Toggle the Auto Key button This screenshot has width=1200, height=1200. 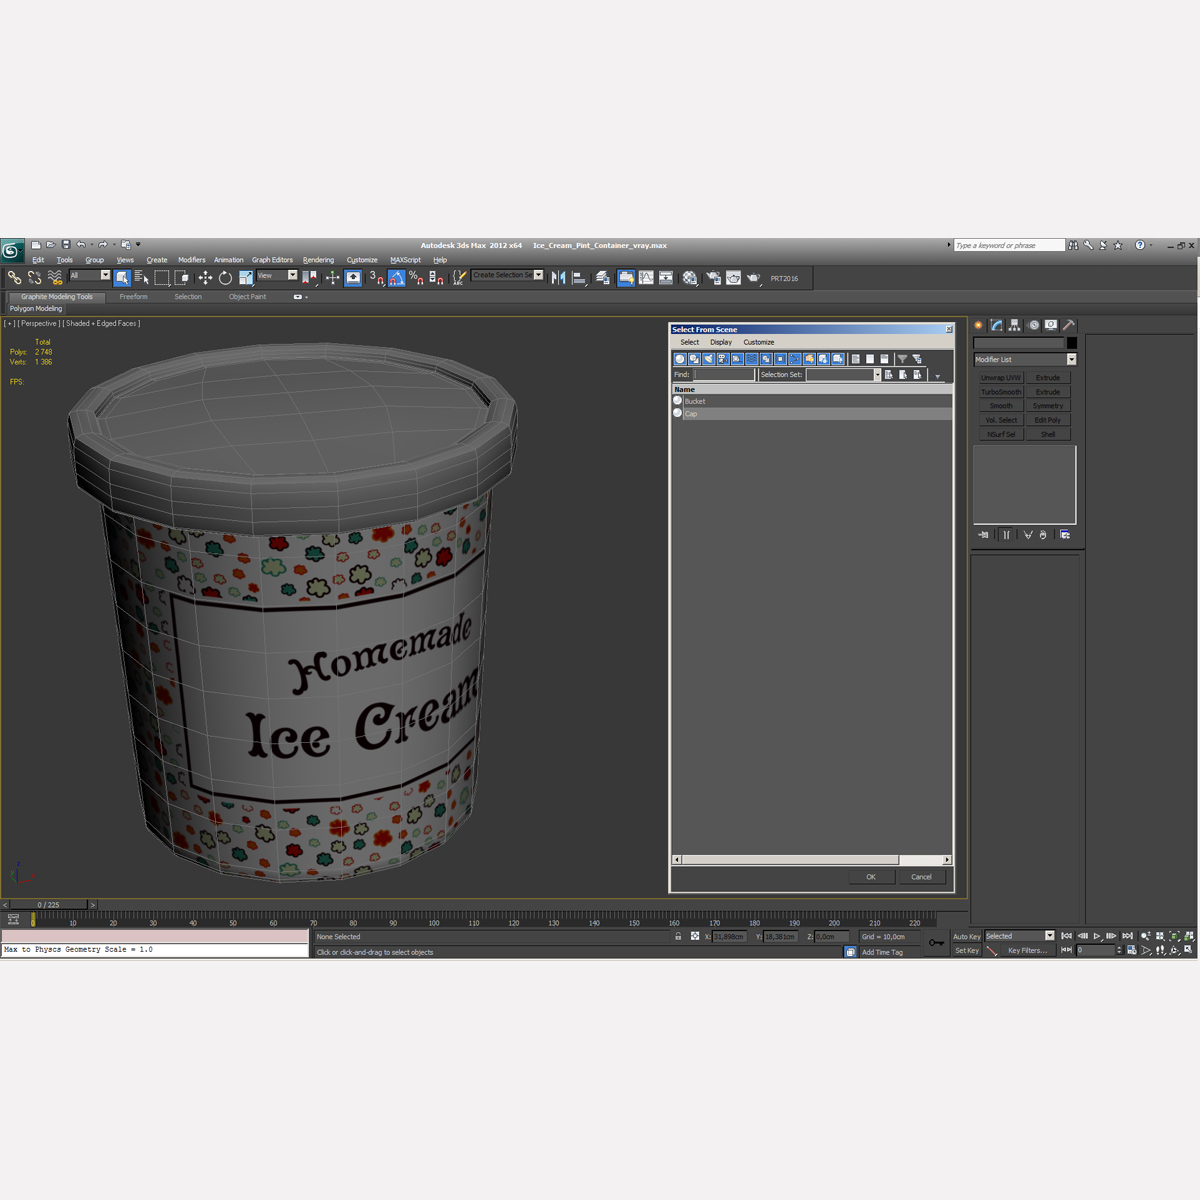click(967, 937)
